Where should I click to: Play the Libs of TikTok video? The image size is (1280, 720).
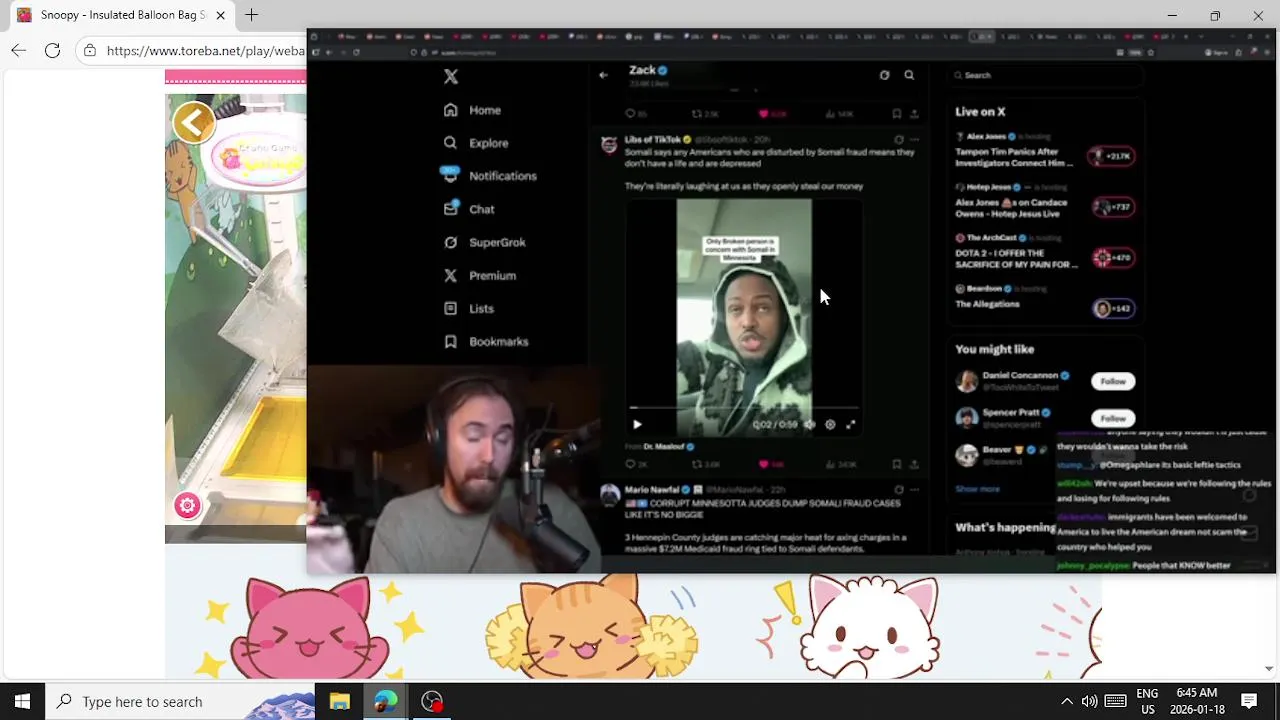point(637,424)
